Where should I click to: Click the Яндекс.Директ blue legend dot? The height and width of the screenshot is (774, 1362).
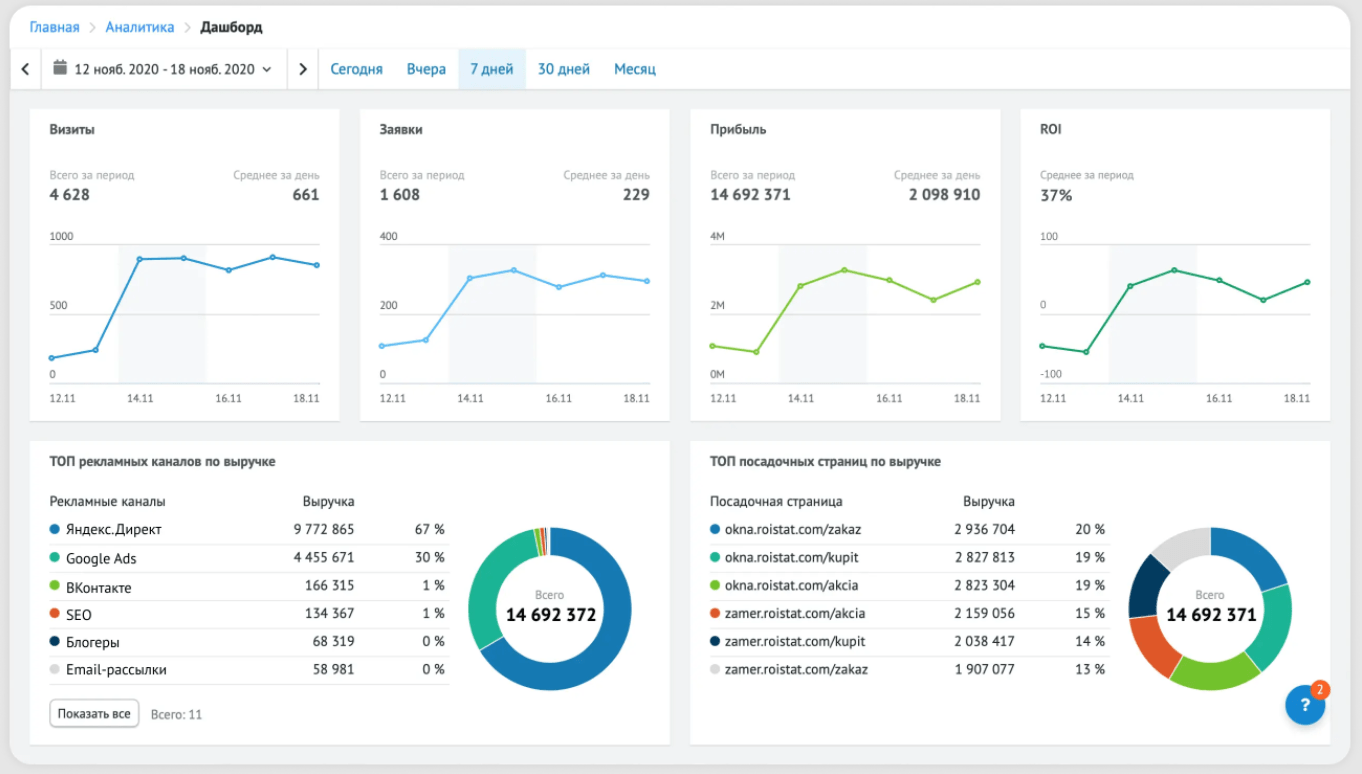(54, 530)
